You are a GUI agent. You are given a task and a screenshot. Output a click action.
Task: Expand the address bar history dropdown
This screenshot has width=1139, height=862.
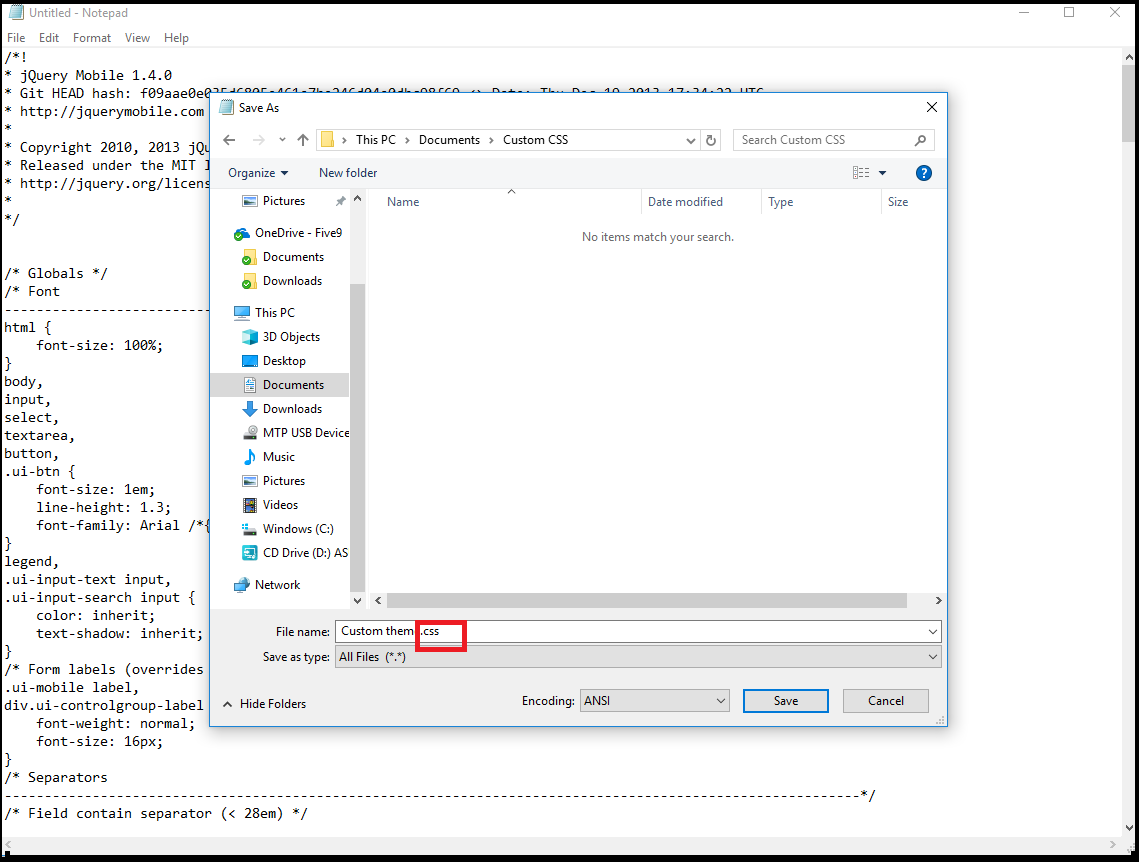coord(691,140)
